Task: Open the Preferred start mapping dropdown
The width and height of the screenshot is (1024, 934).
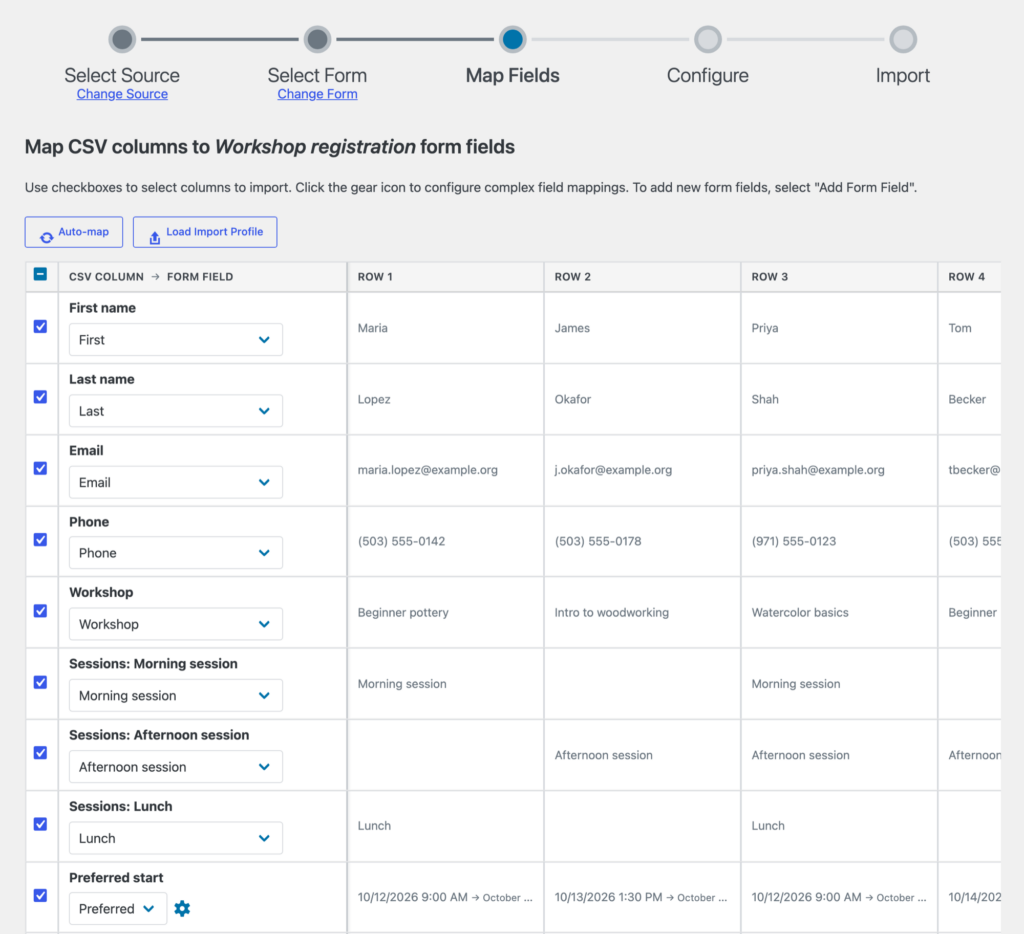Action: pyautogui.click(x=118, y=909)
